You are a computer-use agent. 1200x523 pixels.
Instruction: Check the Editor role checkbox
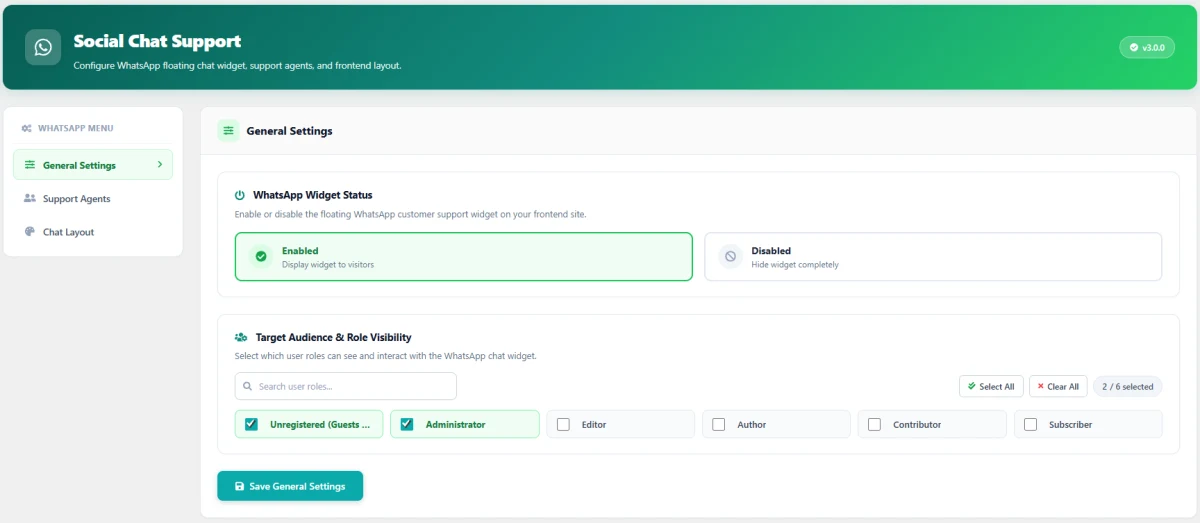tap(563, 424)
